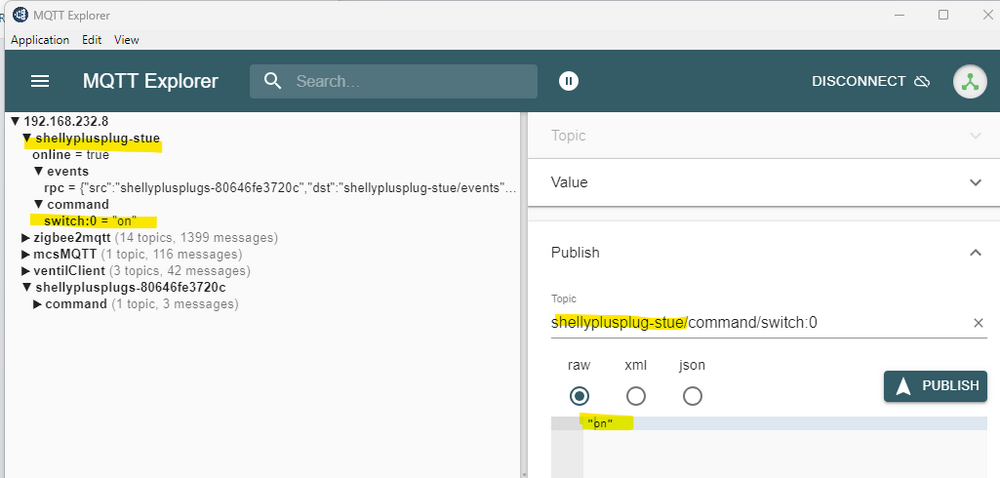Select the raw payload format
The image size is (1000, 478).
pos(579,396)
